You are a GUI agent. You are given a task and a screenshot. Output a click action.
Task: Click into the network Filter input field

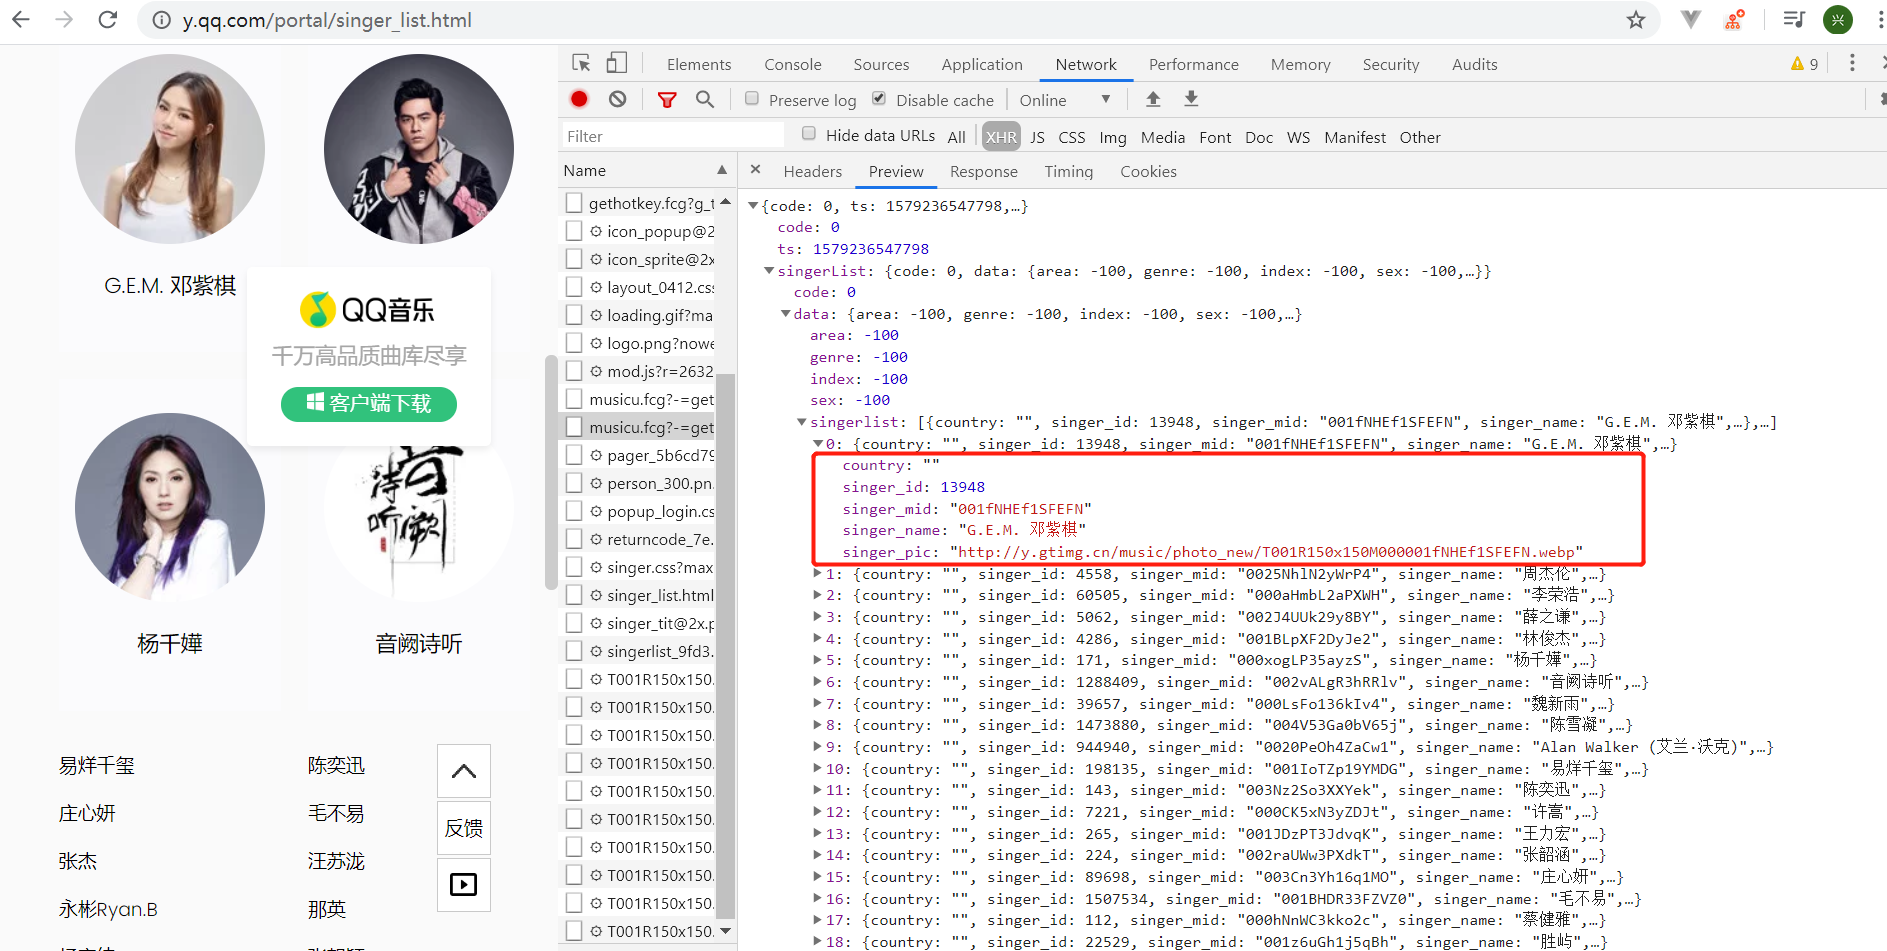[x=672, y=136]
